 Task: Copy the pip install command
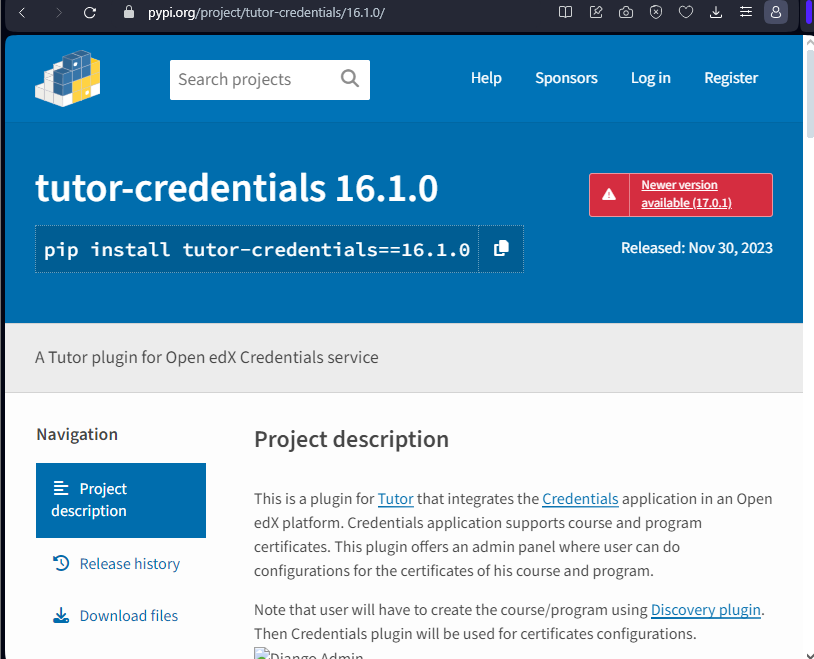click(501, 249)
